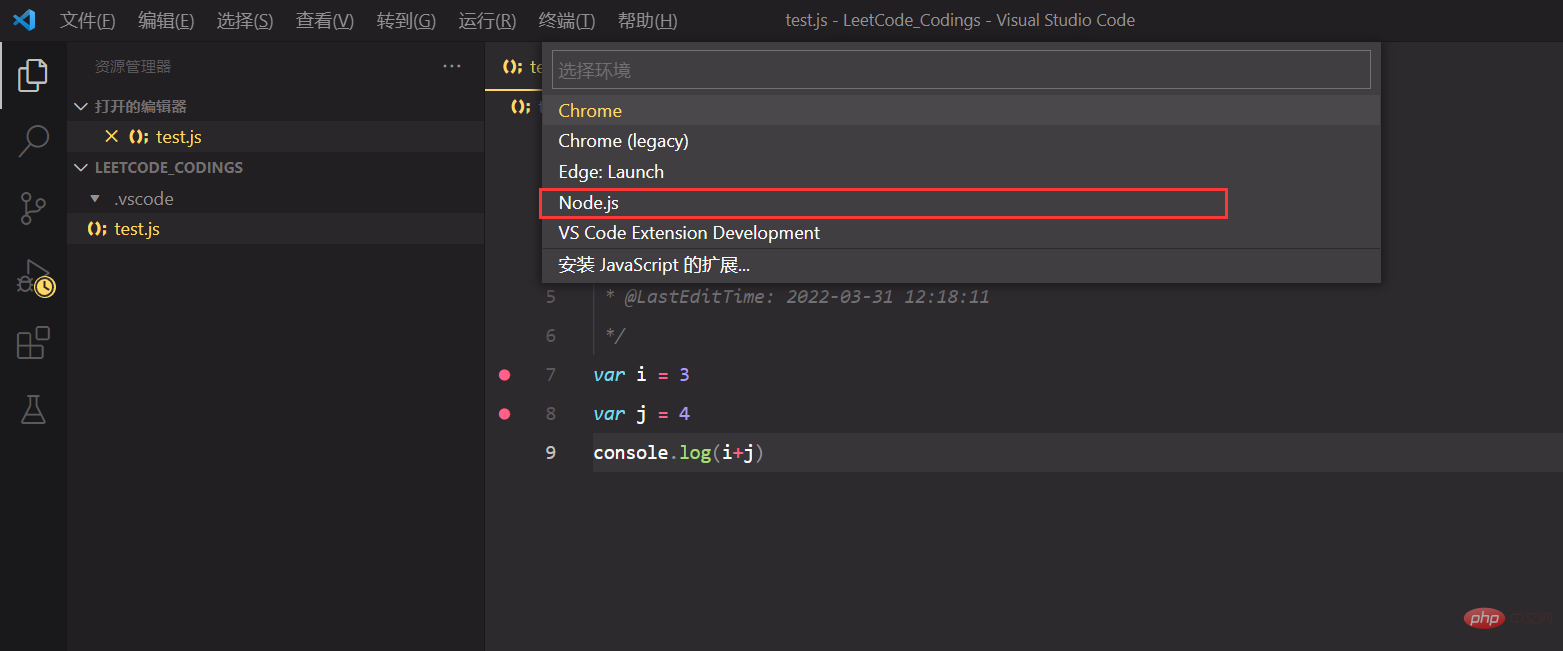1563x651 pixels.
Task: Toggle breakpoint on line 8
Action: point(504,414)
